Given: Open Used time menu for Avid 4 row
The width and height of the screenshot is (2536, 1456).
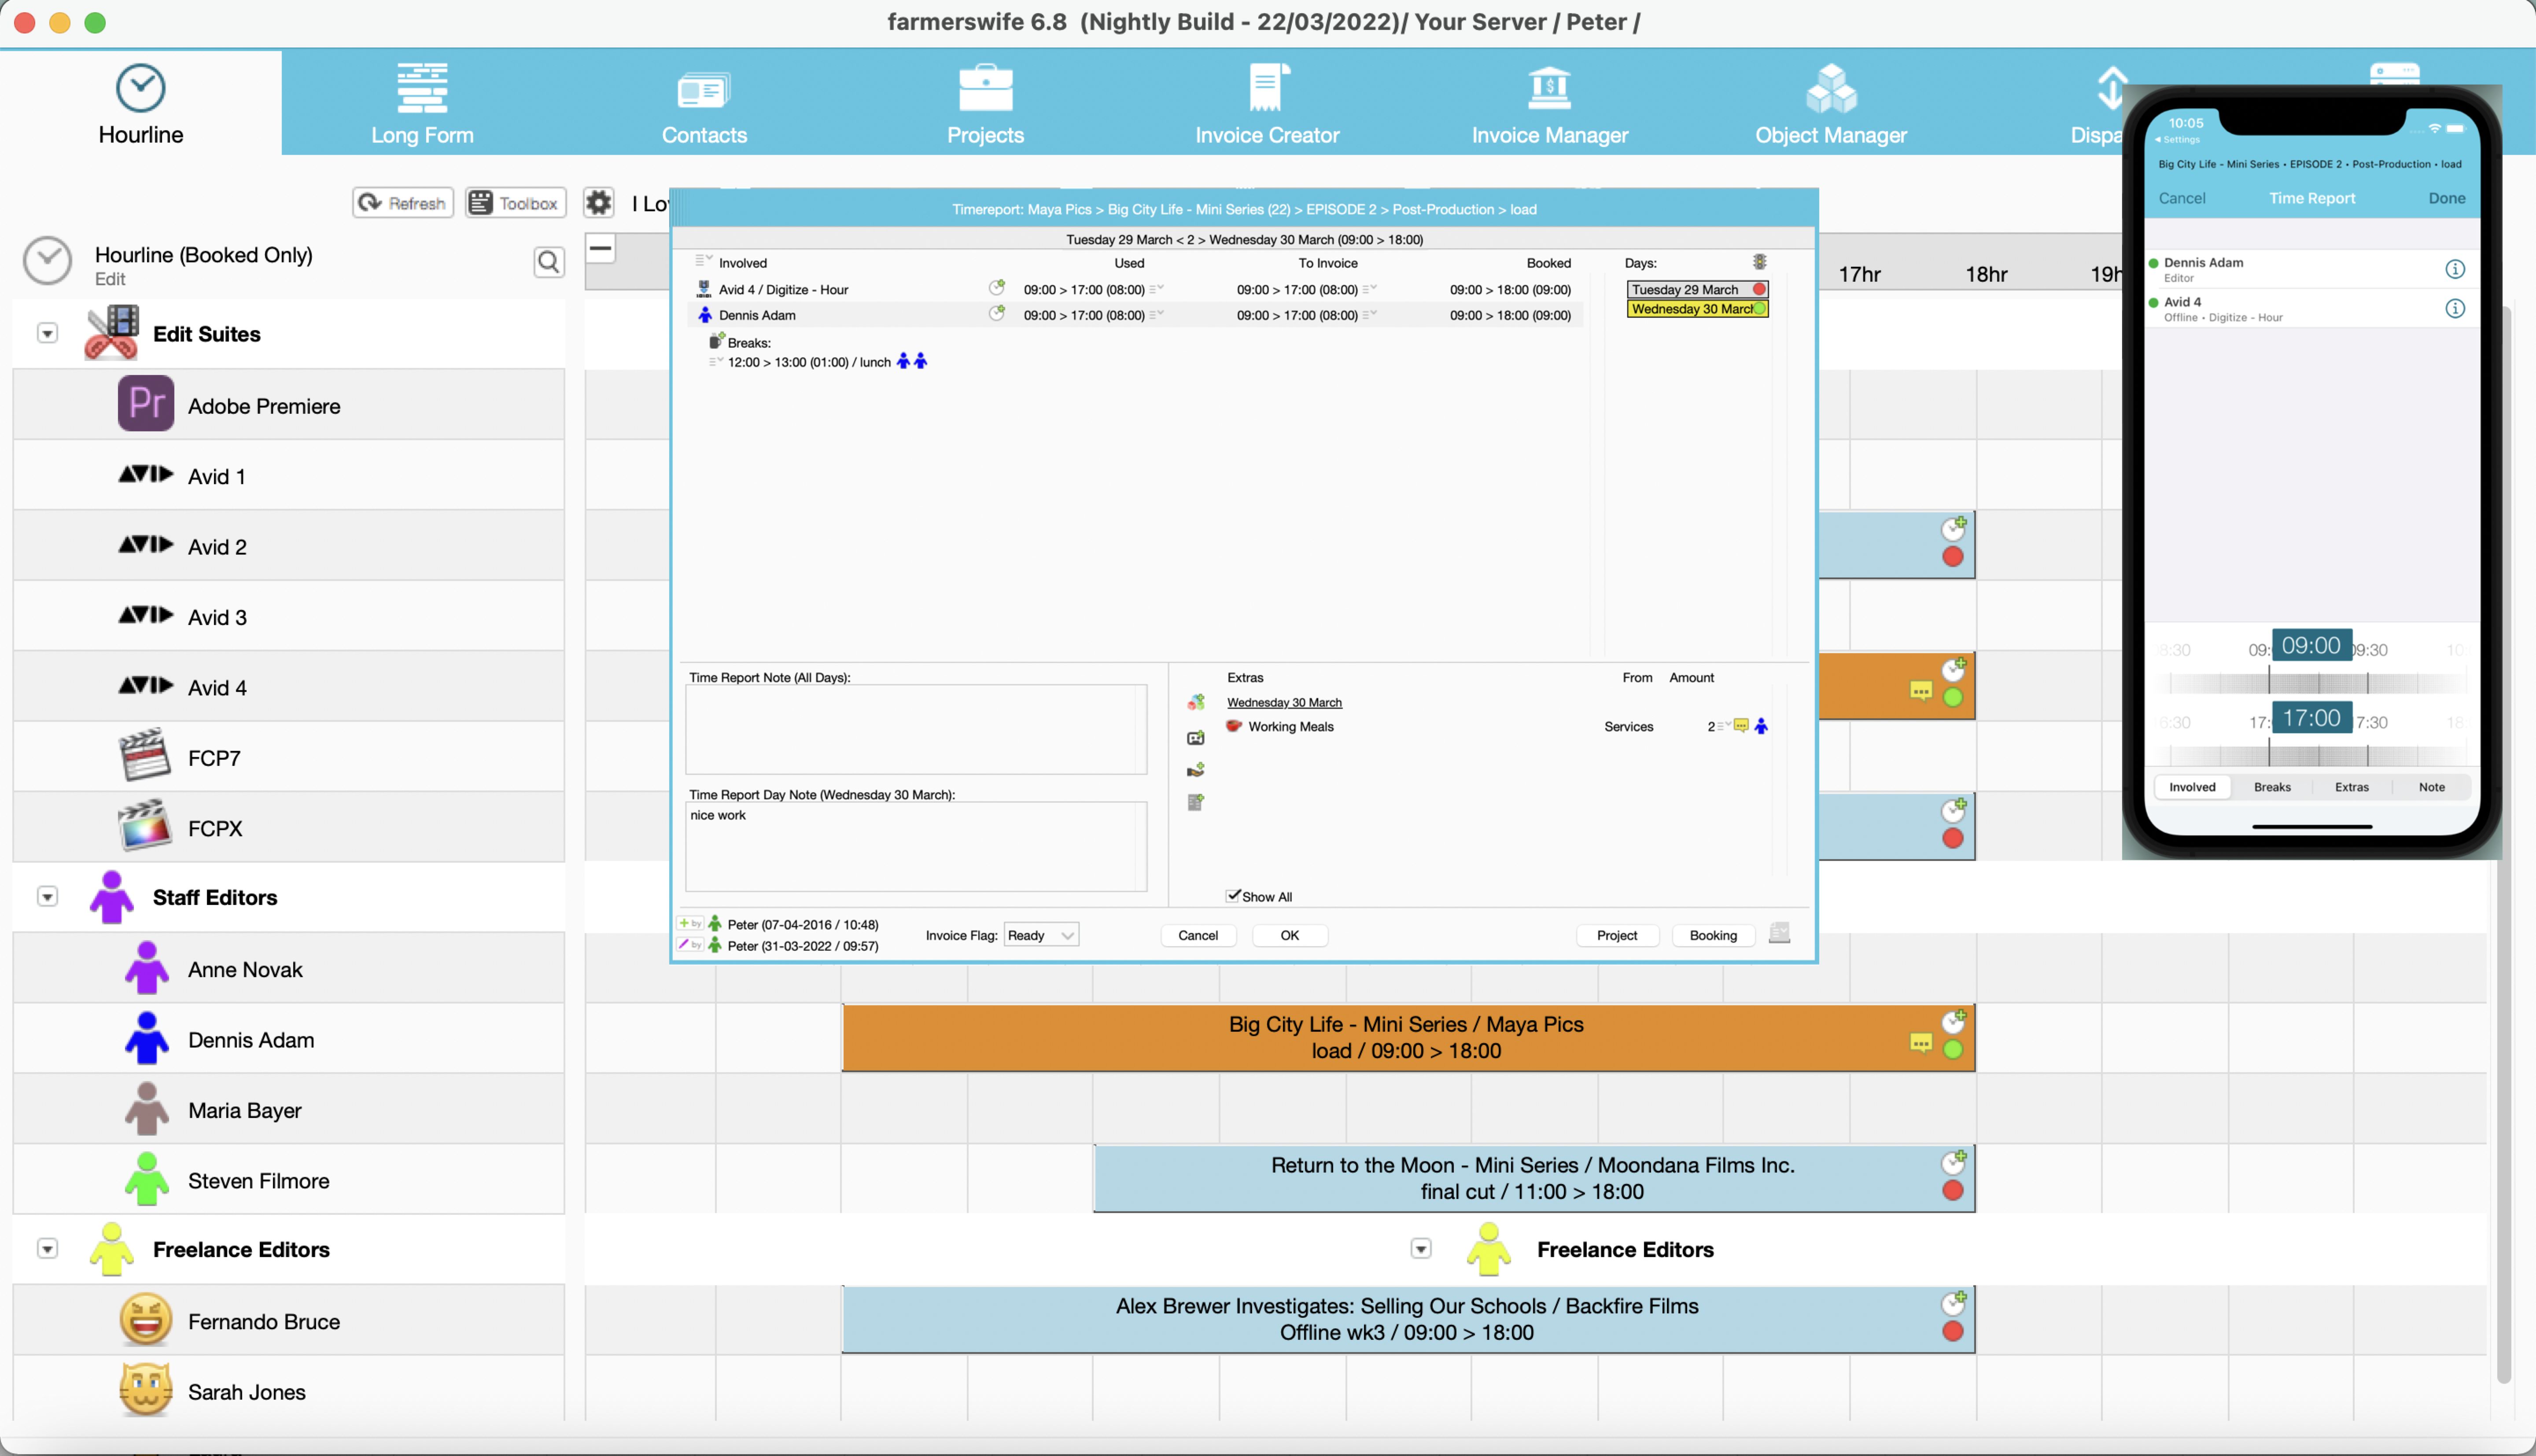Looking at the screenshot, I should pyautogui.click(x=1157, y=289).
